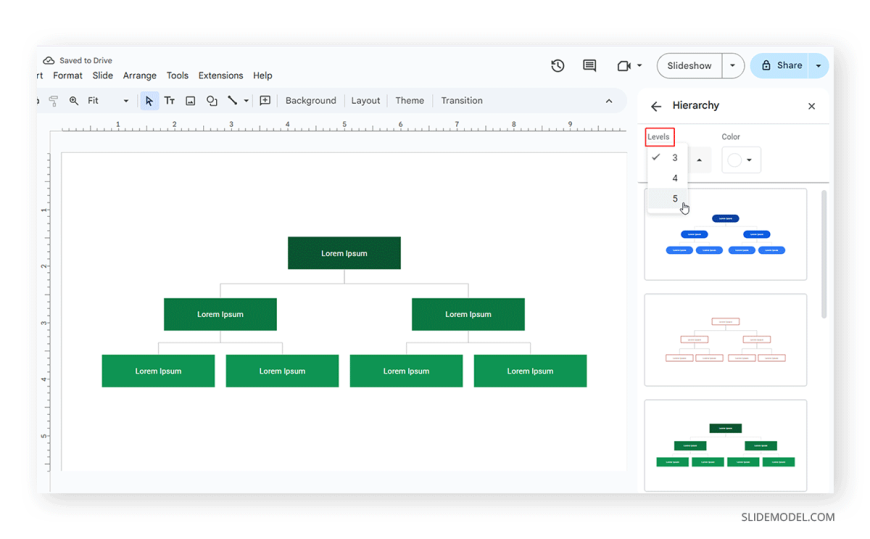Click the video camera meeting icon
The image size is (870, 539).
[624, 66]
